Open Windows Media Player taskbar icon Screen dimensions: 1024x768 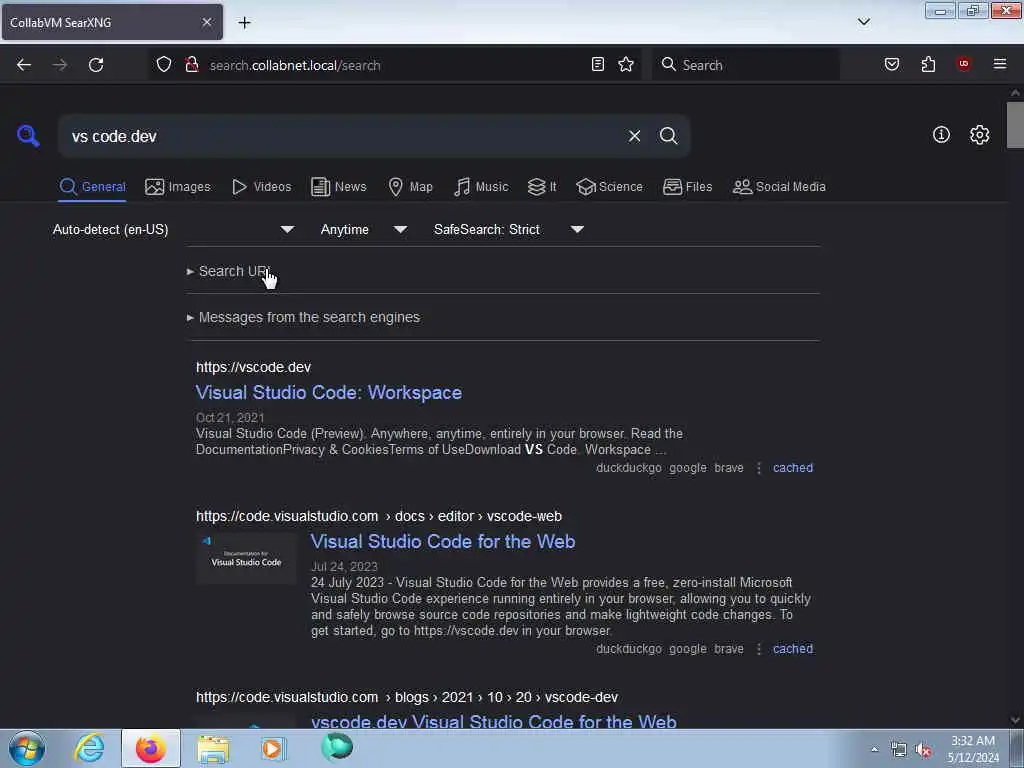click(273, 748)
